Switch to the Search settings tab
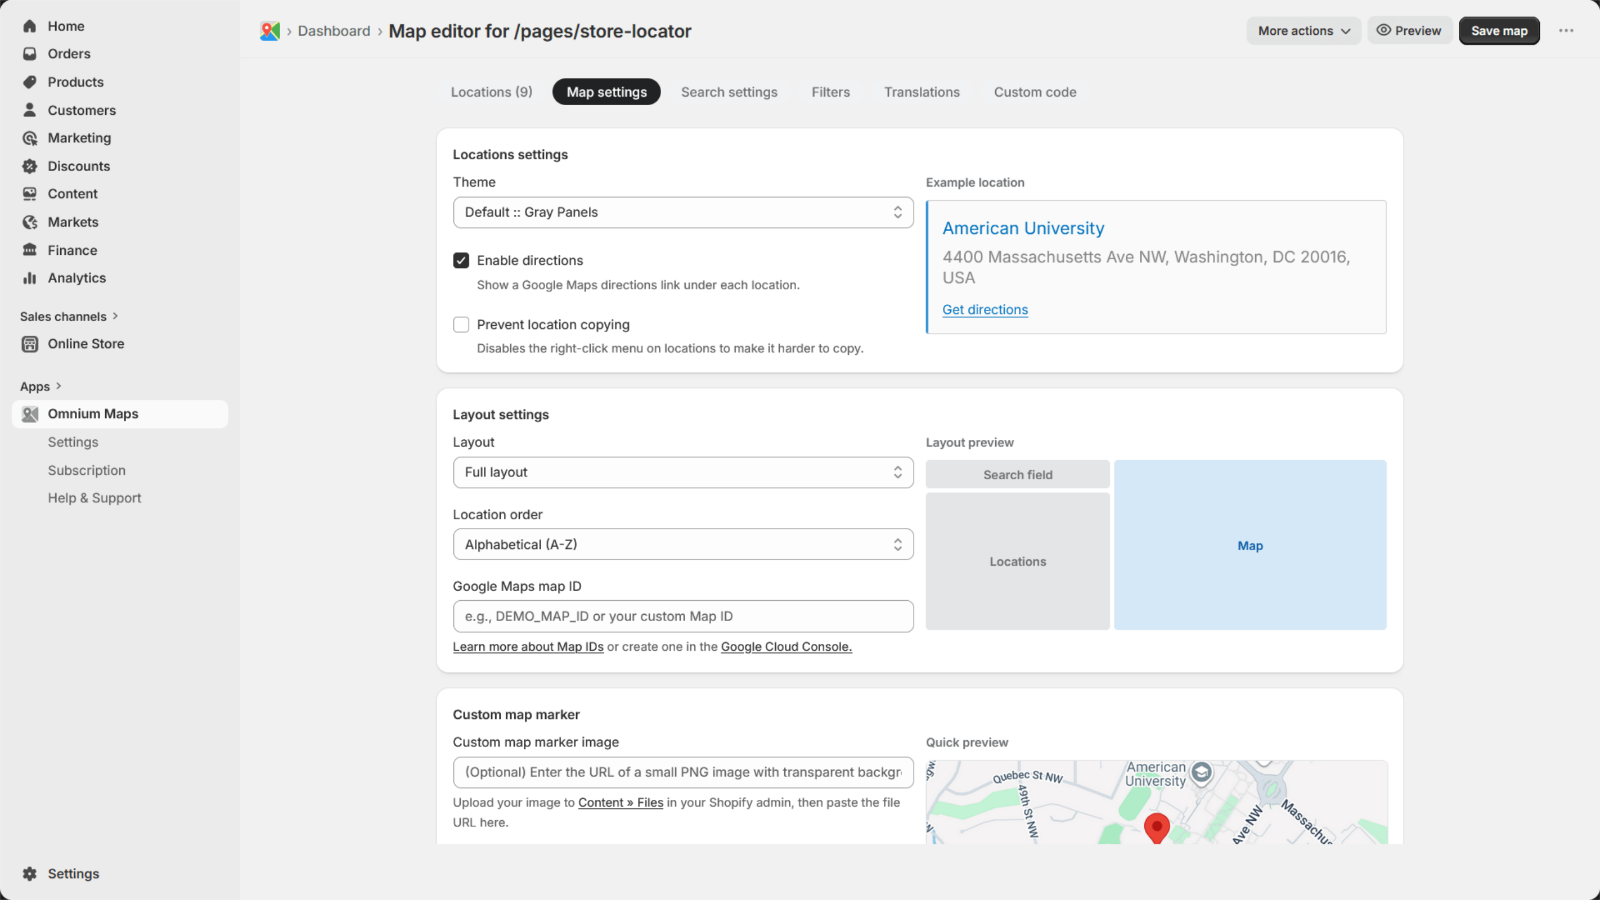Screen dimensions: 1600x900 click(x=729, y=92)
